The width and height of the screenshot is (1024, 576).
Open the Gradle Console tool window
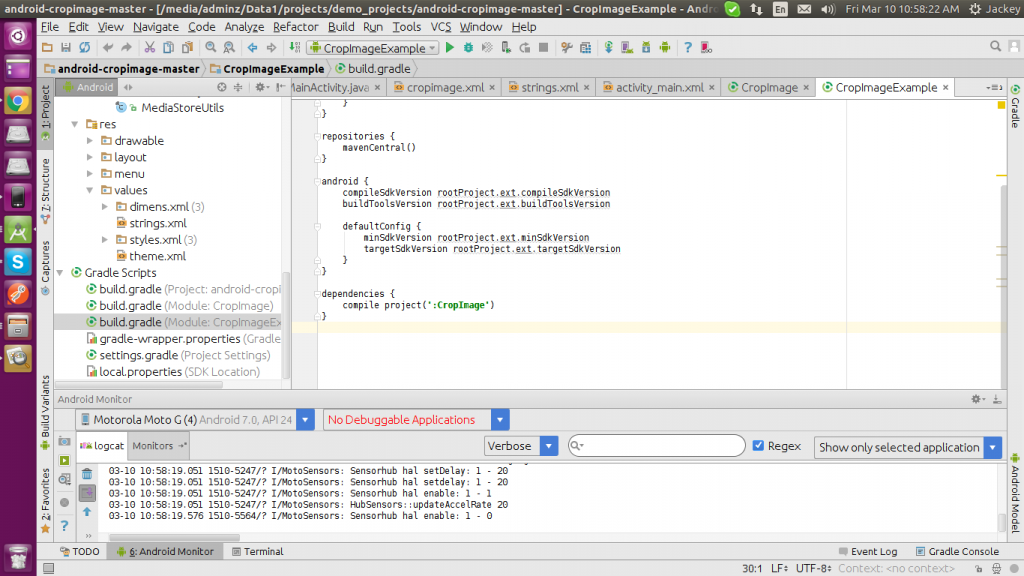(x=955, y=551)
